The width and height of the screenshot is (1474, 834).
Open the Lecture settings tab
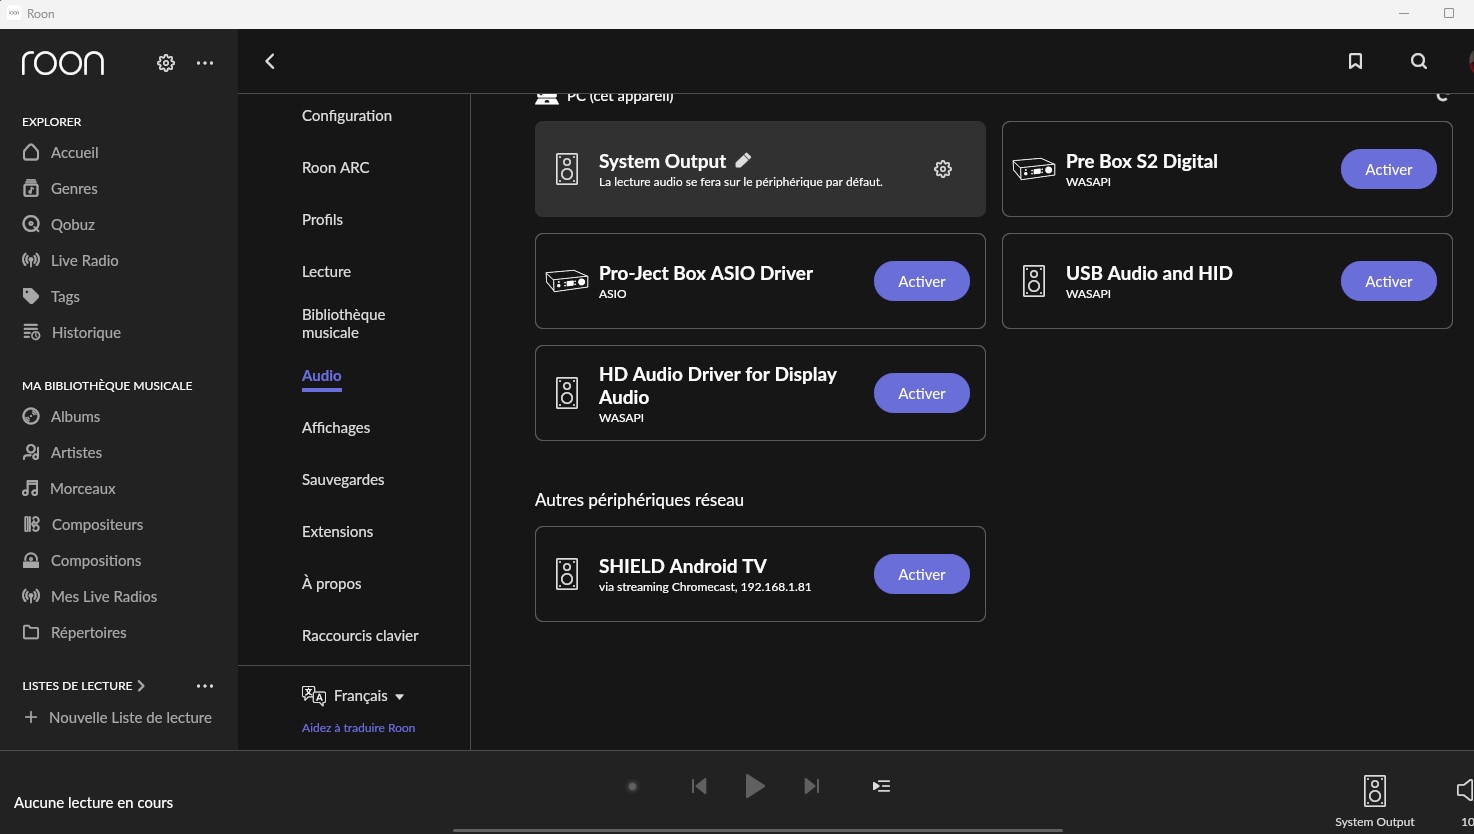[x=327, y=272]
